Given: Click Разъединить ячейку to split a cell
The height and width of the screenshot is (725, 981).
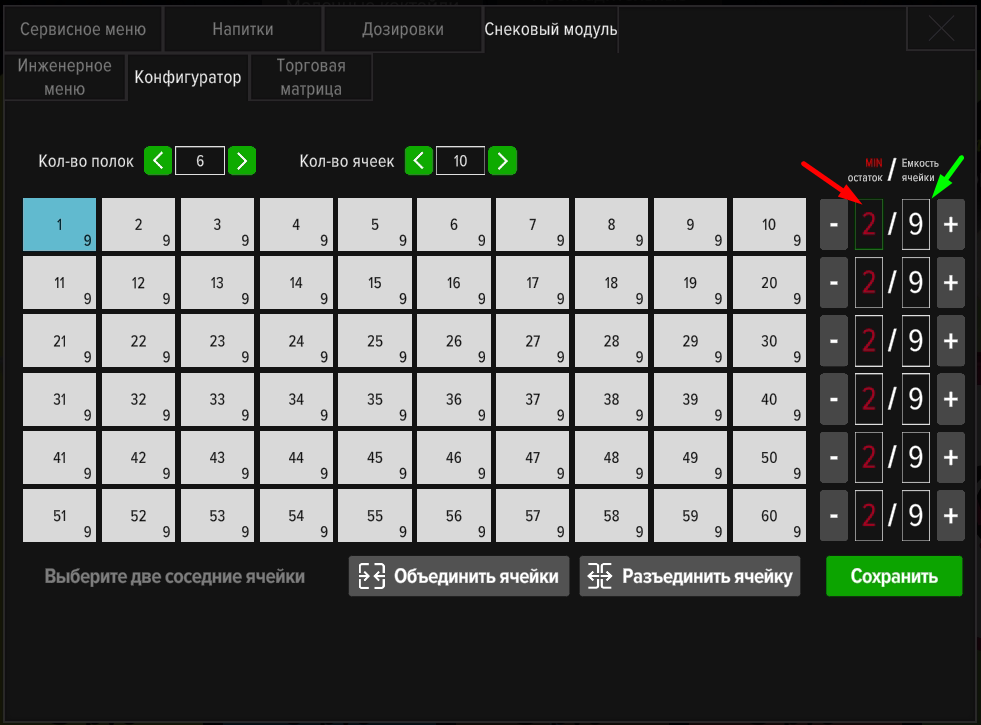Looking at the screenshot, I should (689, 576).
